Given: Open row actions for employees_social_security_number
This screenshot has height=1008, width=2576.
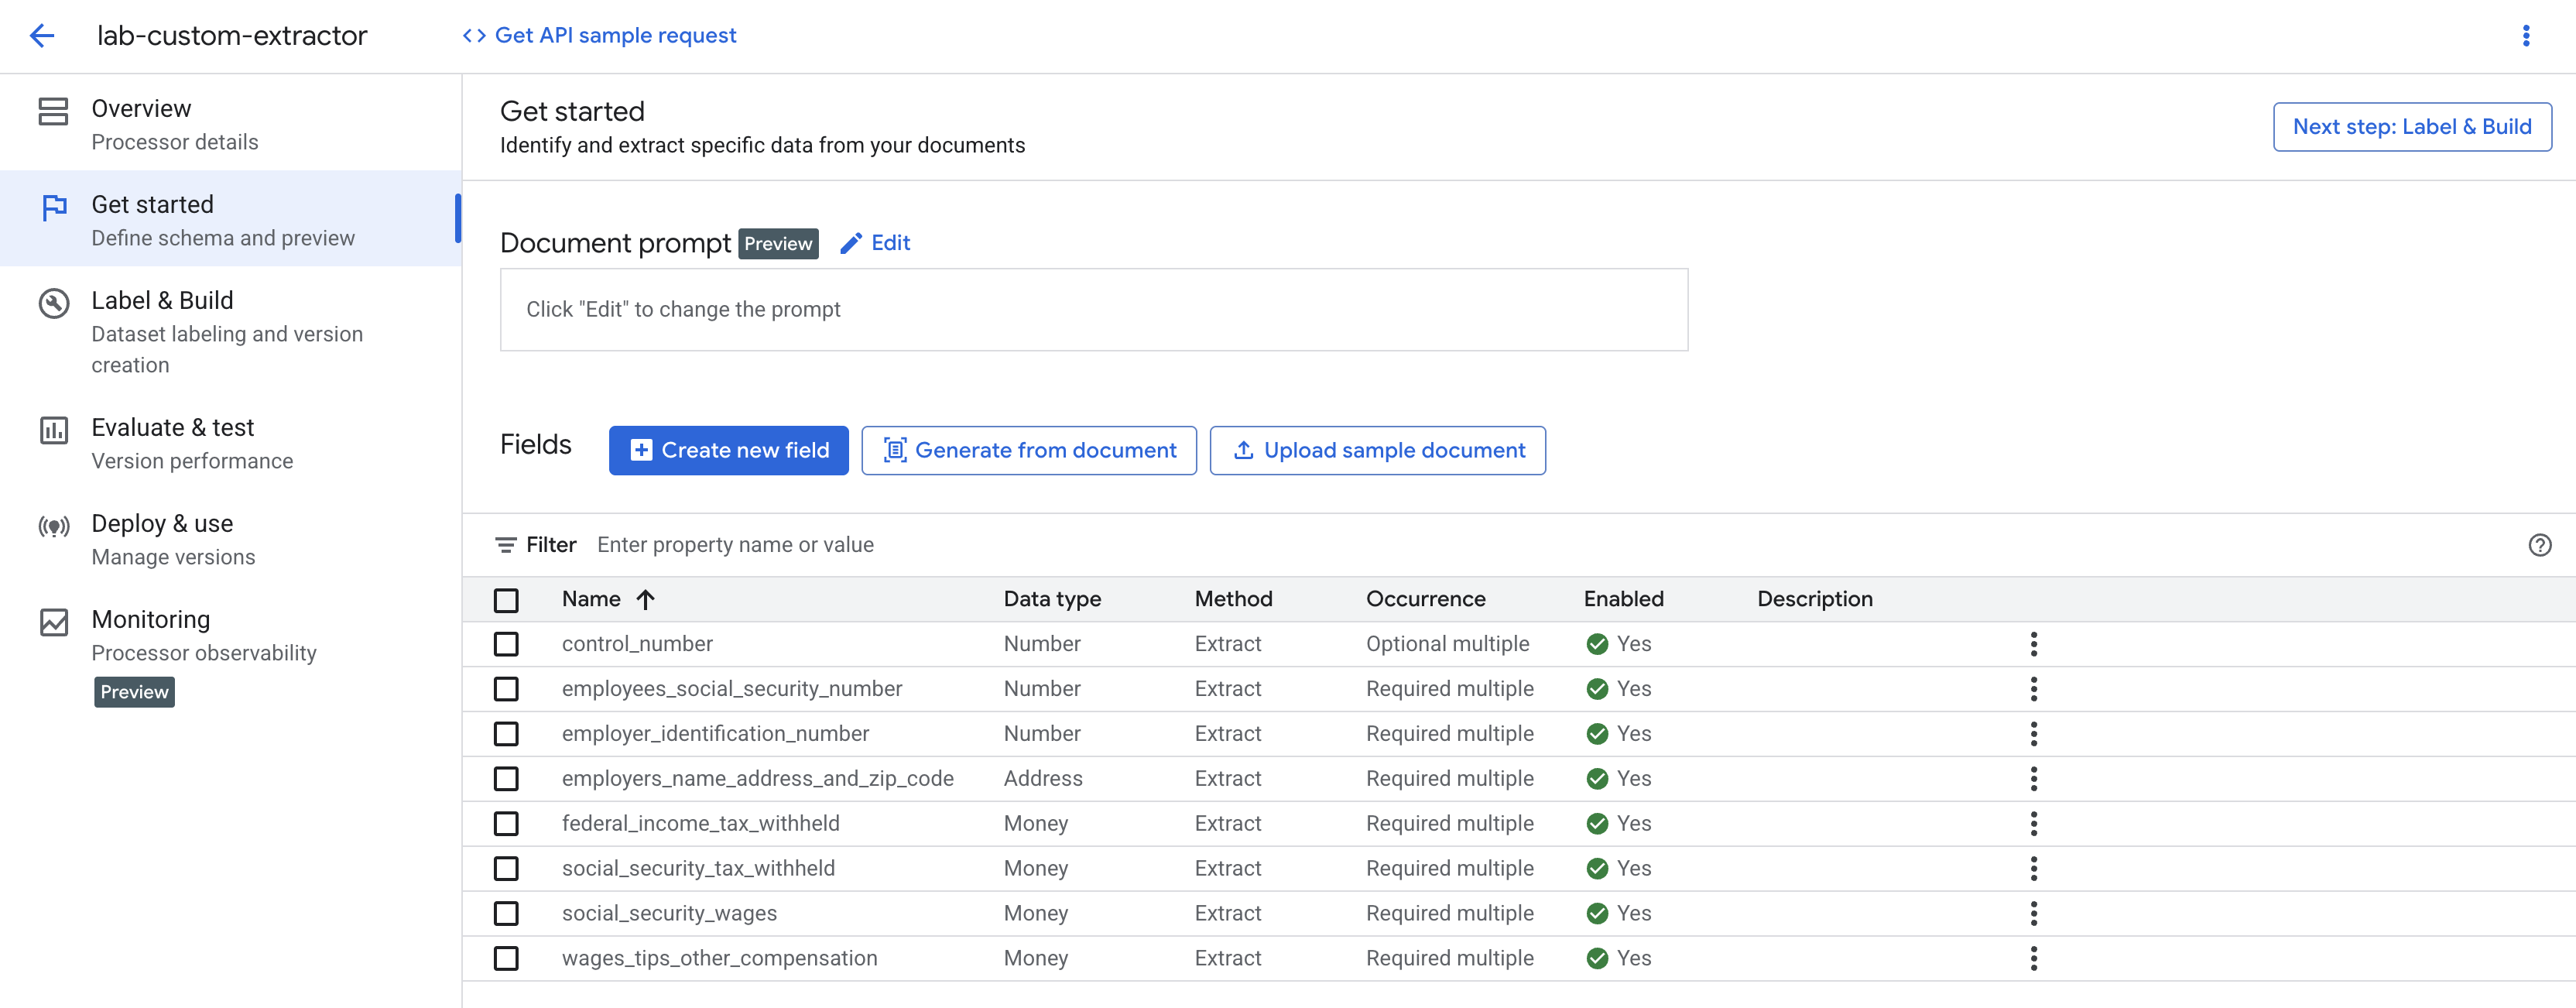Looking at the screenshot, I should [x=2033, y=689].
